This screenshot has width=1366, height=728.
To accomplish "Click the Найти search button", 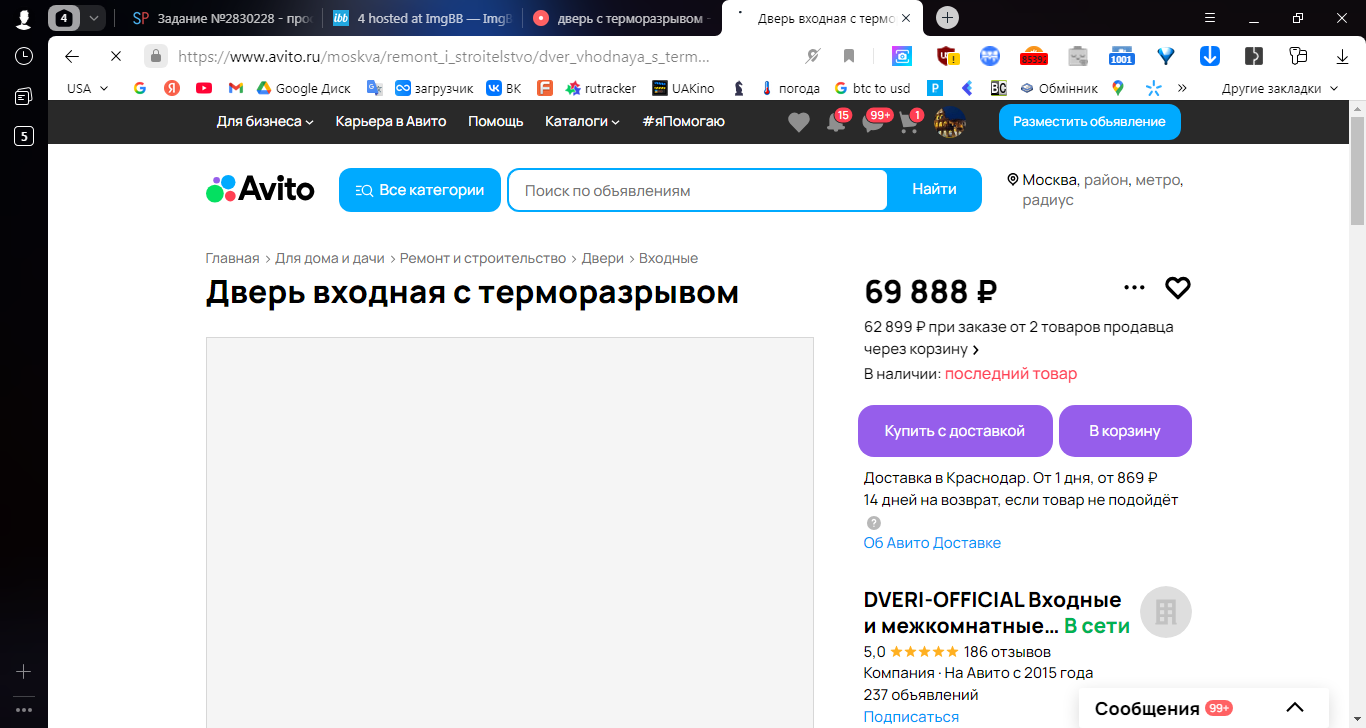I will (934, 190).
